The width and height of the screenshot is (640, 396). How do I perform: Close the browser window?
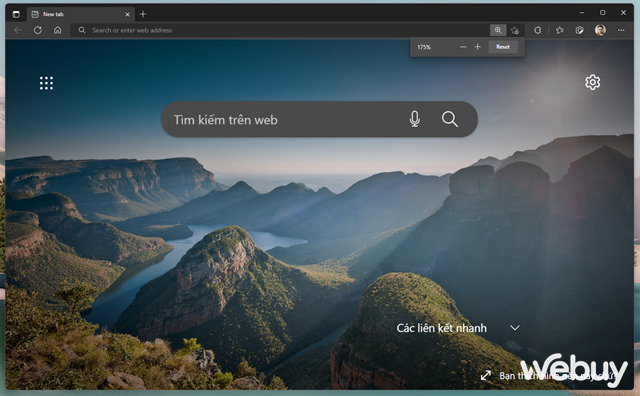623,13
